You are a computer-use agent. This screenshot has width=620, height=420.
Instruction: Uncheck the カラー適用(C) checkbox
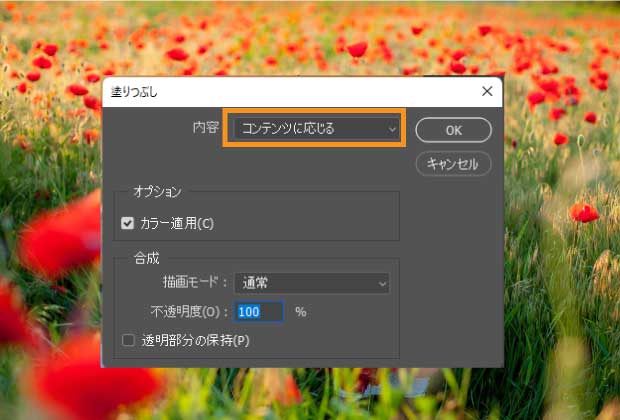[x=127, y=223]
